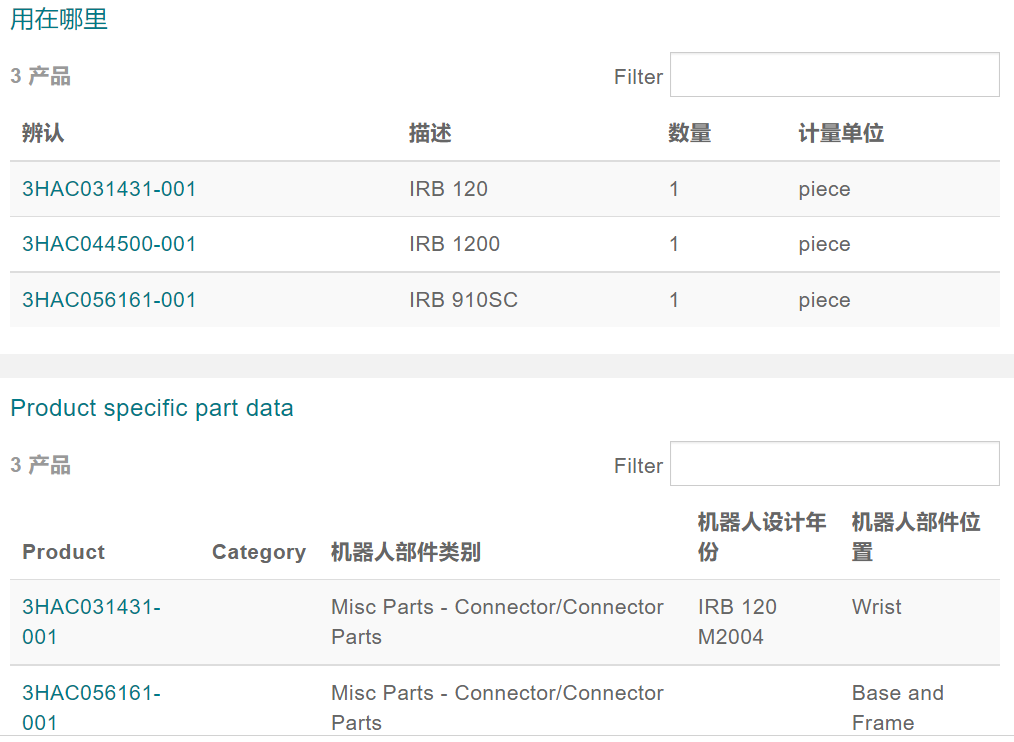Select the IRB 1200 description cell
Screen dimensions: 1014x742
tap(454, 244)
